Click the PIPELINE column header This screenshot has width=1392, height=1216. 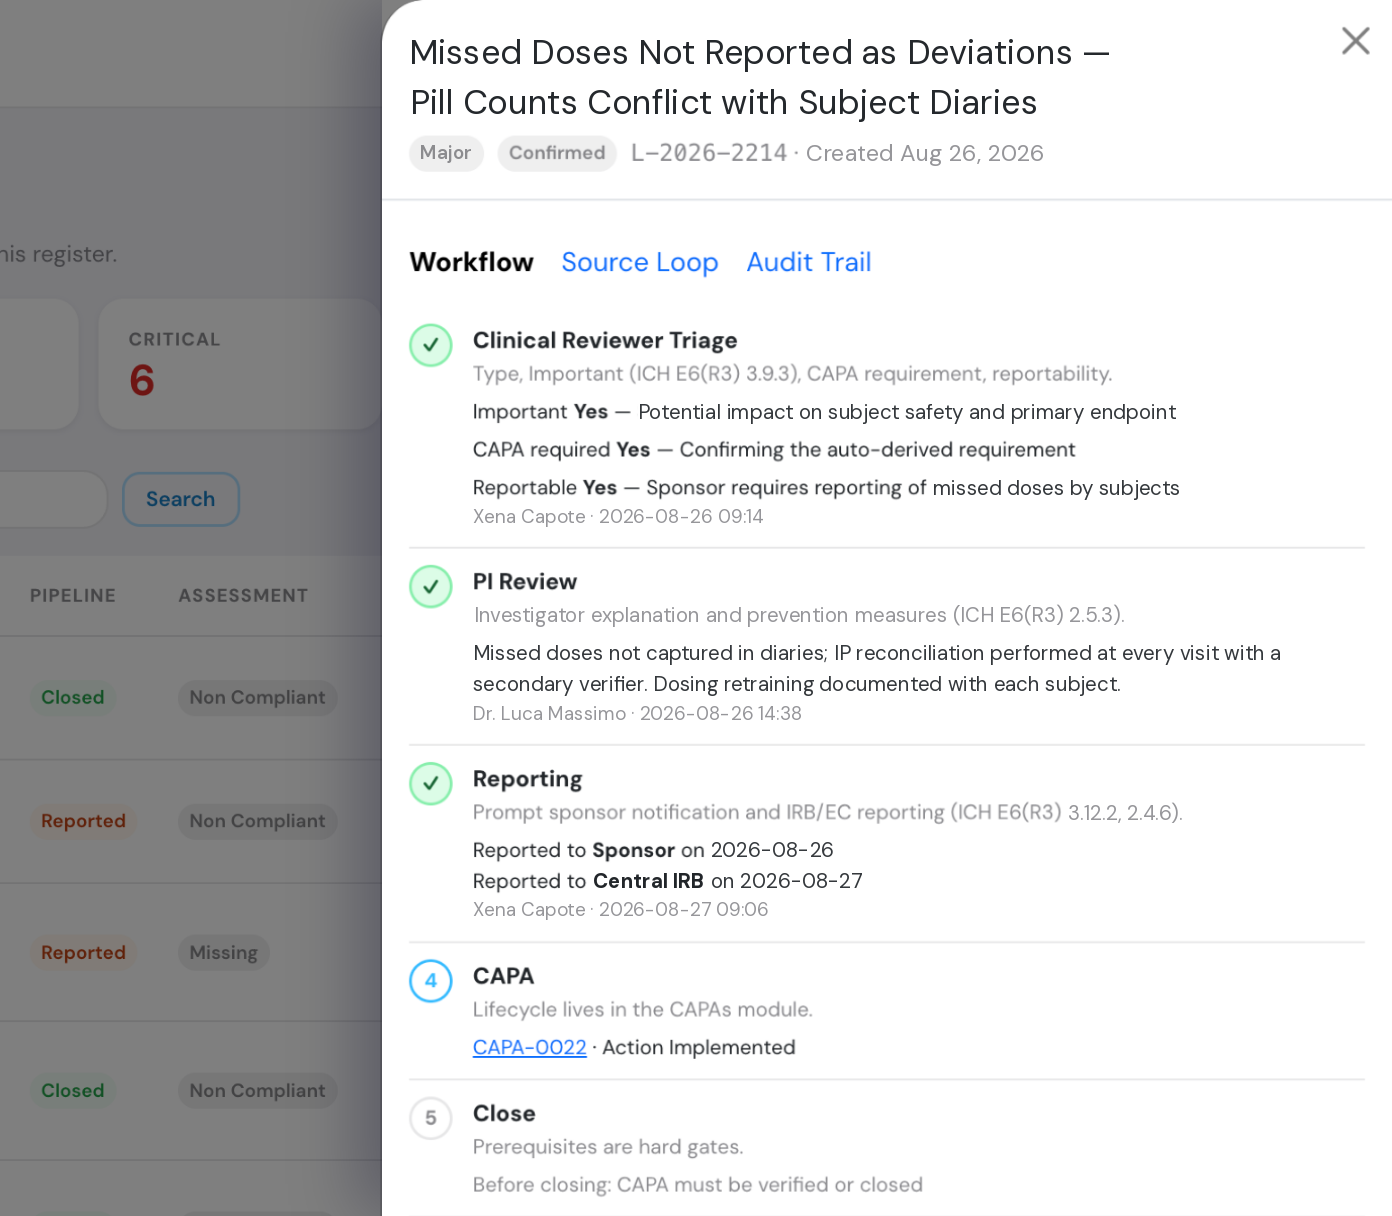pyautogui.click(x=73, y=595)
